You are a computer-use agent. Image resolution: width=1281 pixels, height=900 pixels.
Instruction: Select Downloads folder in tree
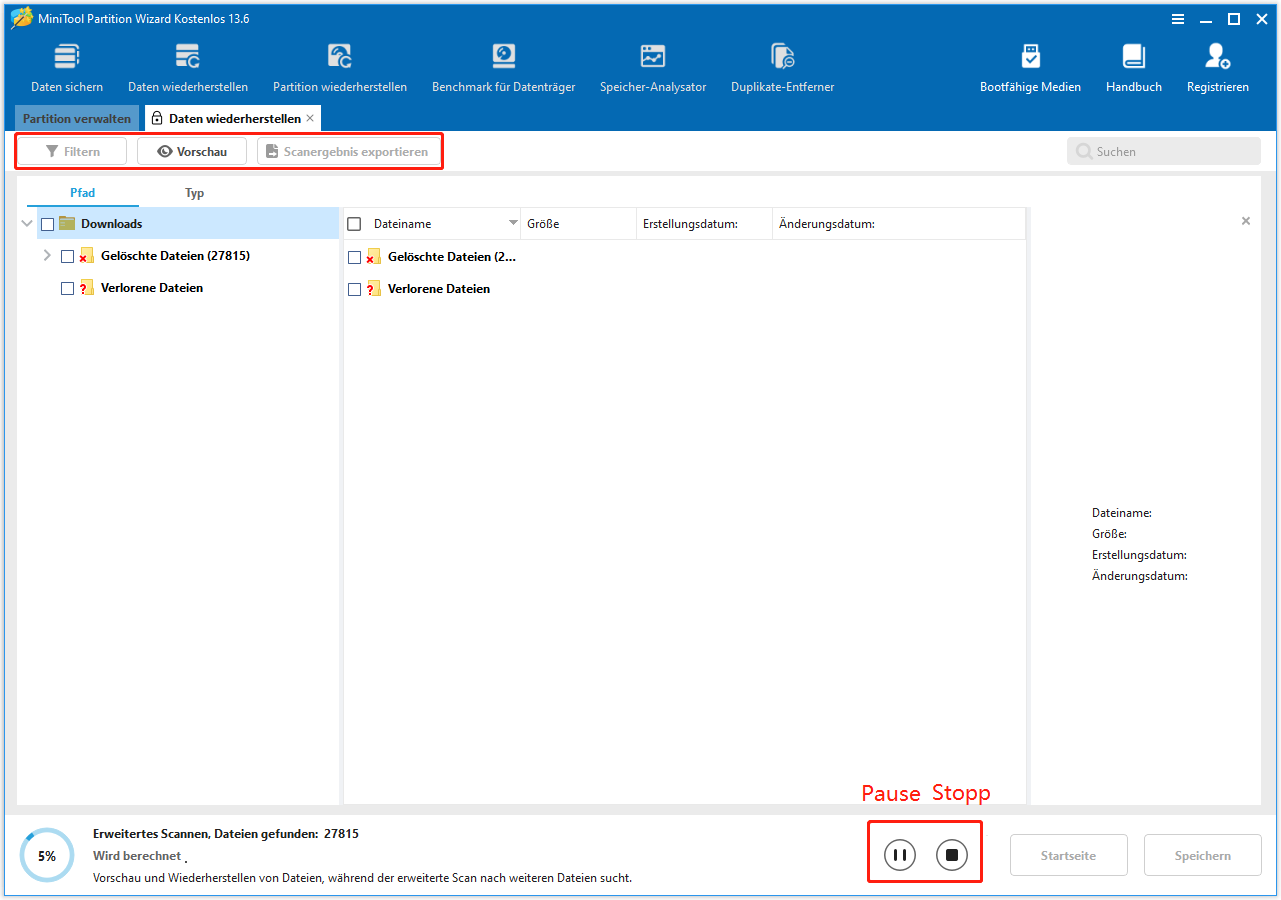click(111, 224)
